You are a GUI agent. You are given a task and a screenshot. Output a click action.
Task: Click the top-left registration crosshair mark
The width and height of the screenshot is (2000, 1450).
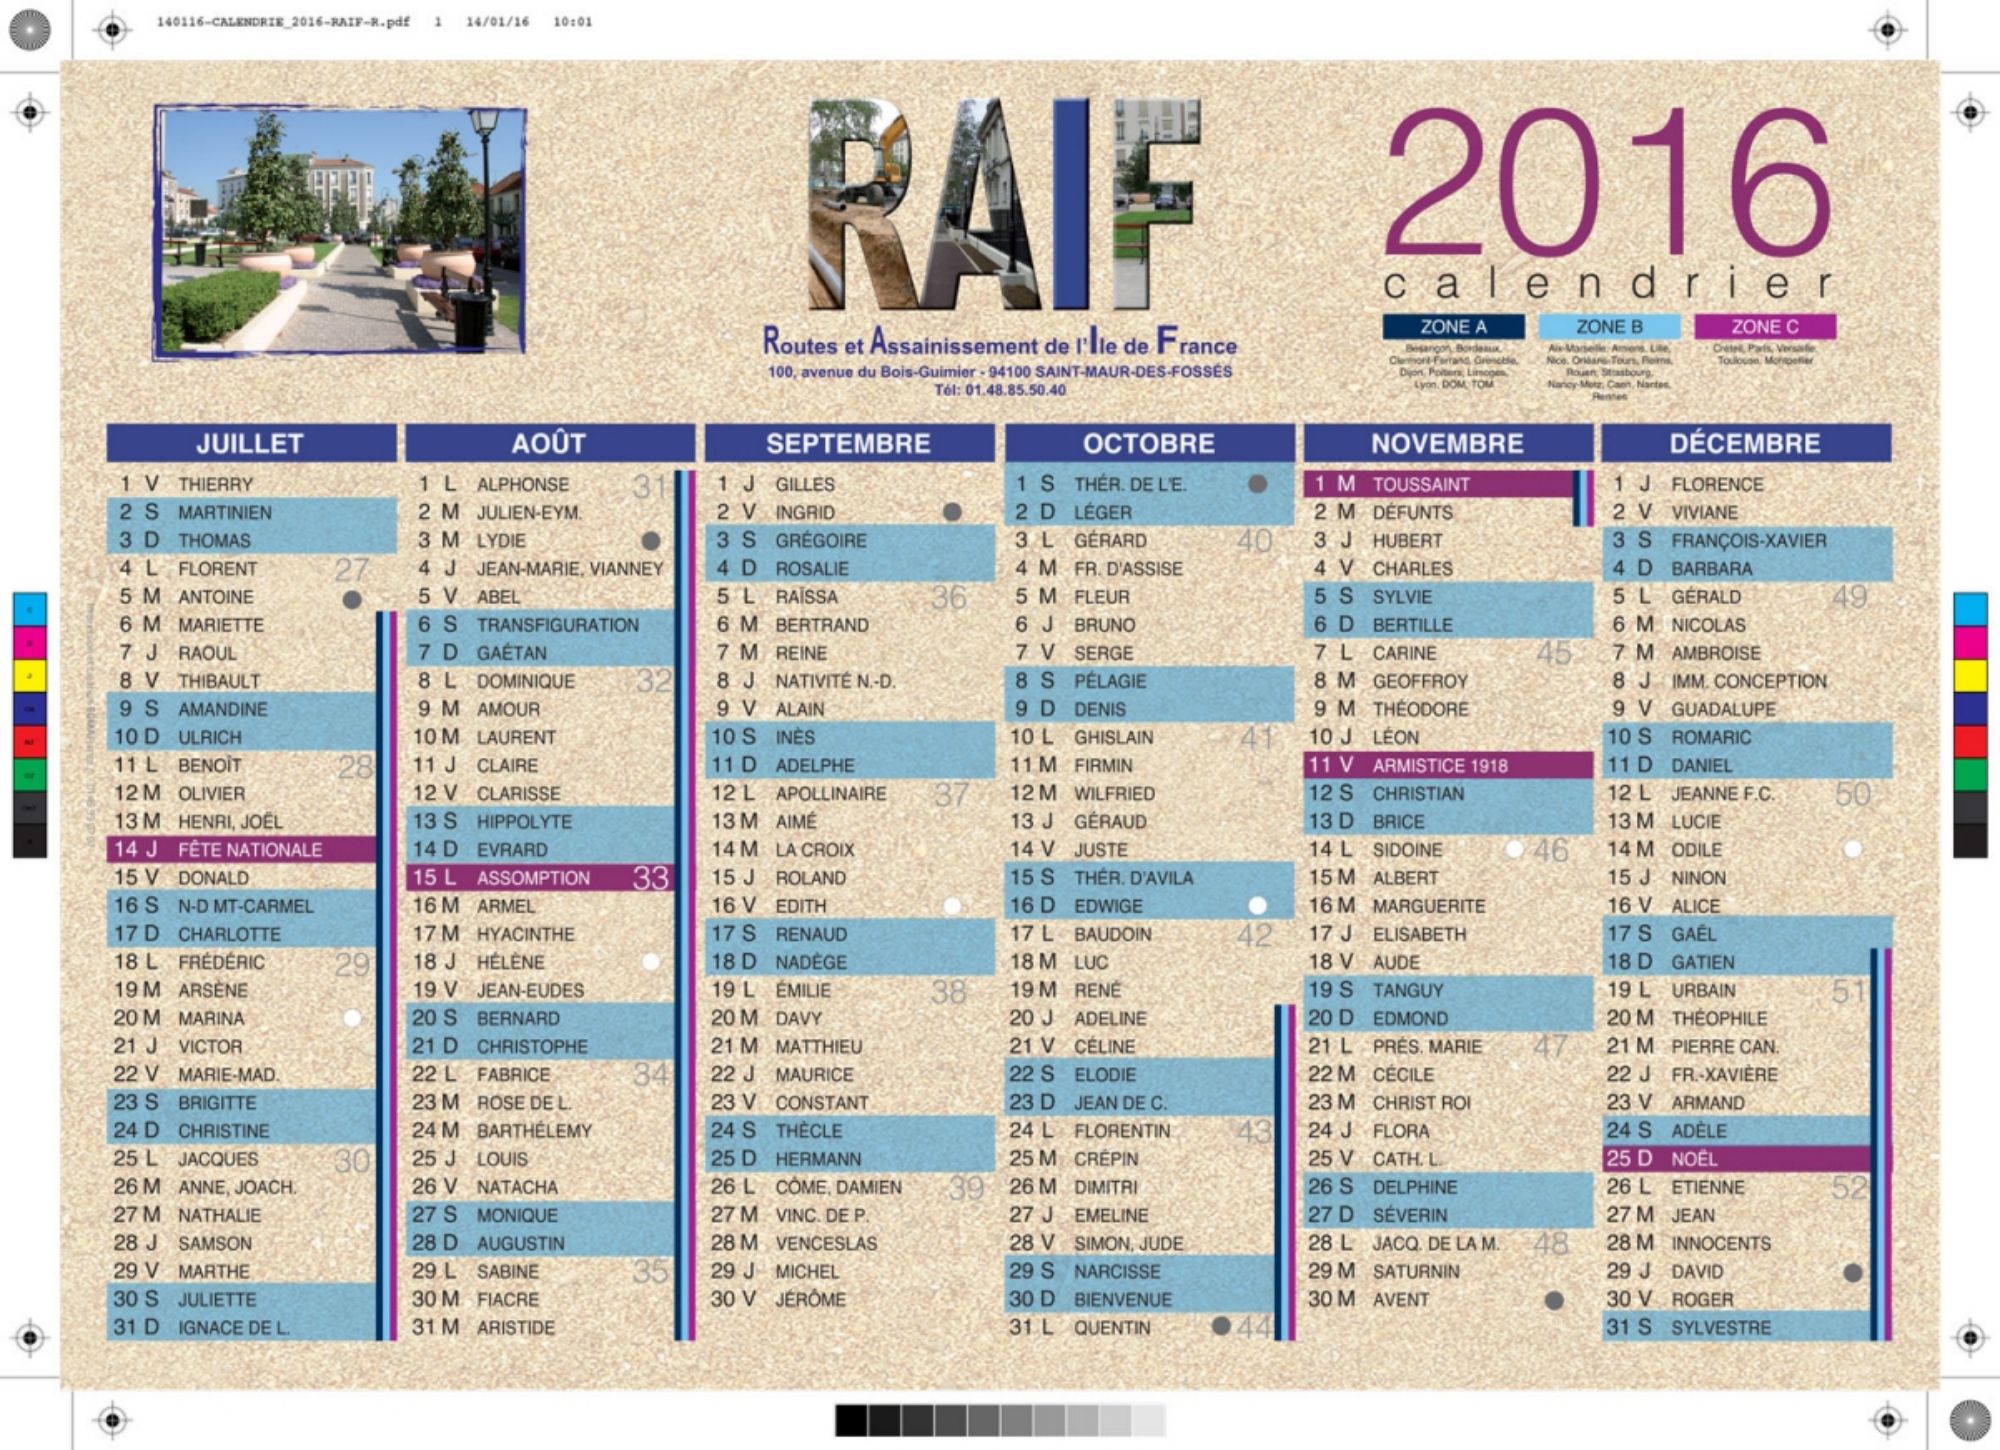click(112, 30)
